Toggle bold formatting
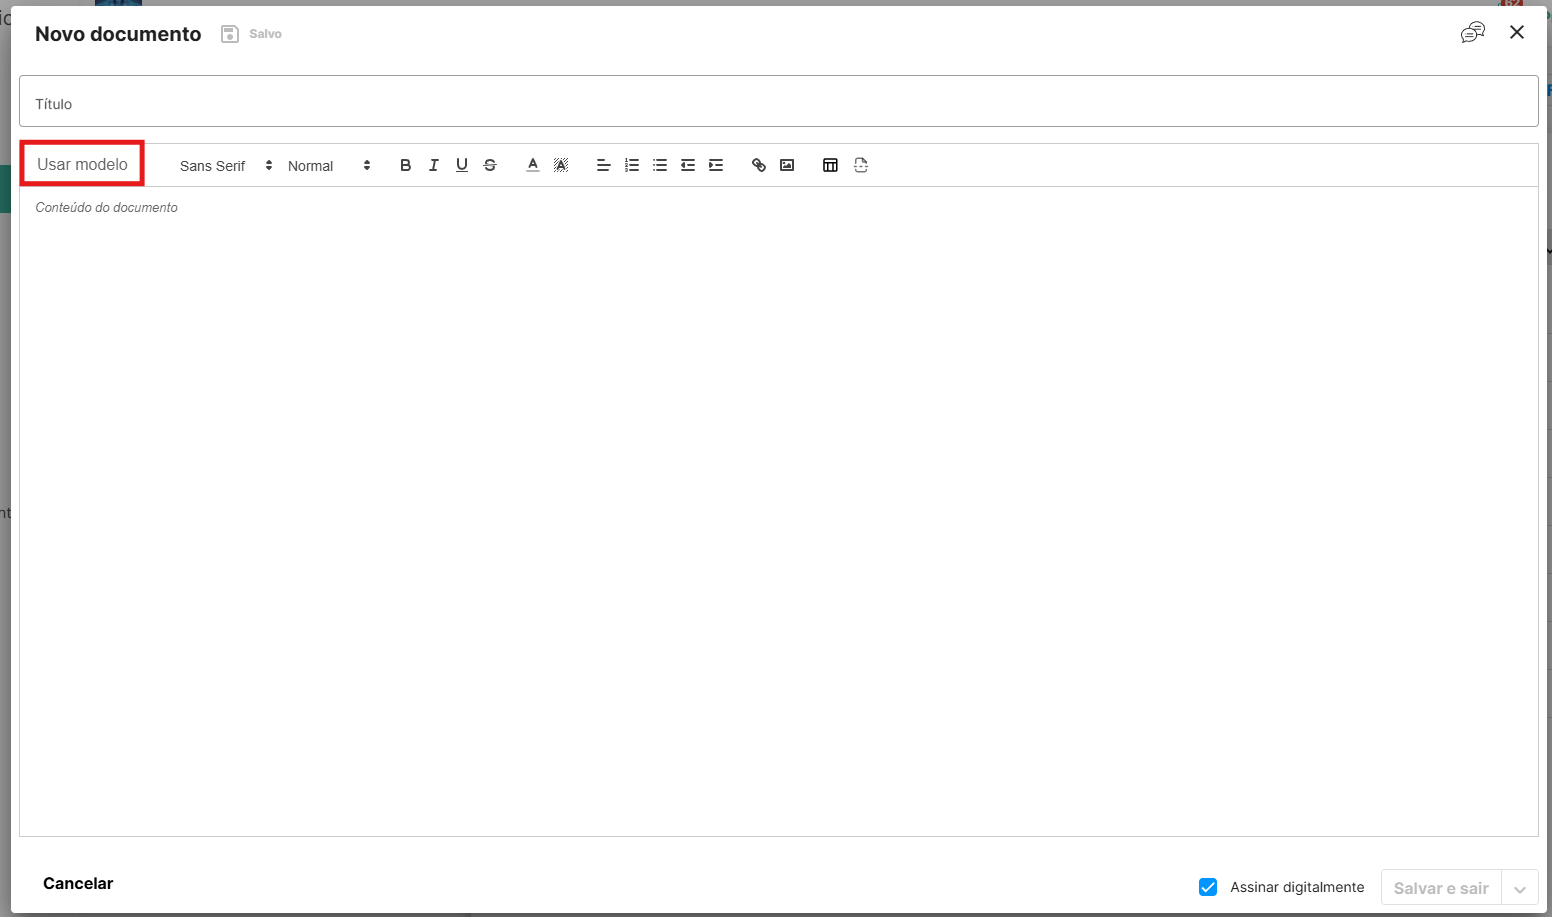Screen dimensions: 1552x917 405,165
